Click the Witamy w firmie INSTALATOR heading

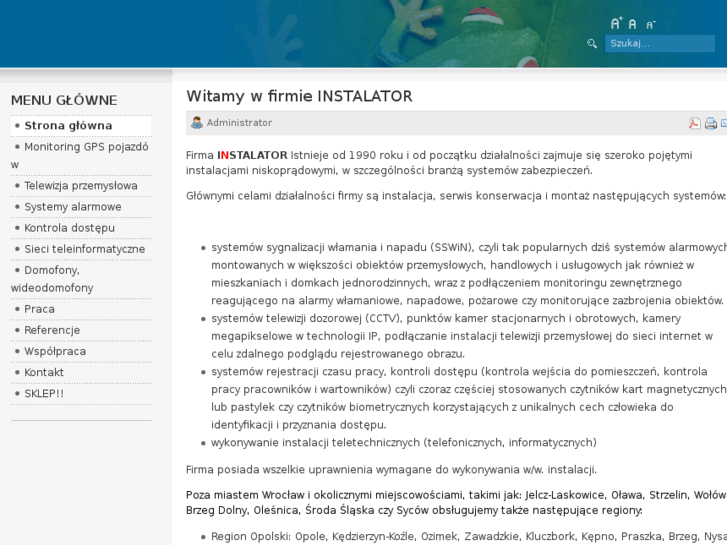tap(299, 96)
